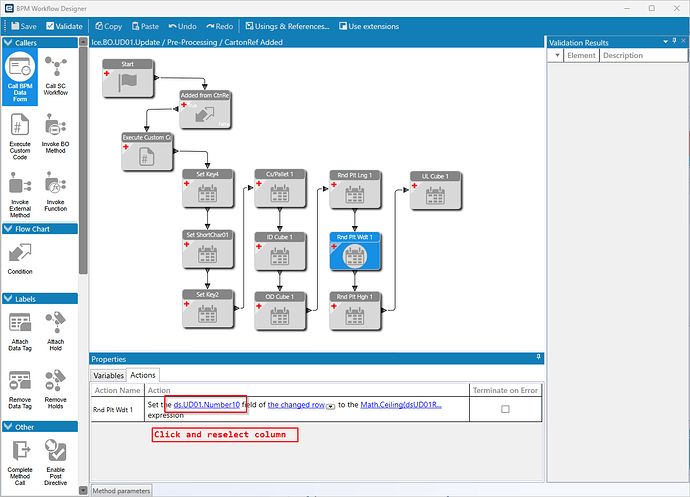Click the Description column header
This screenshot has width=690, height=497.
(x=643, y=55)
